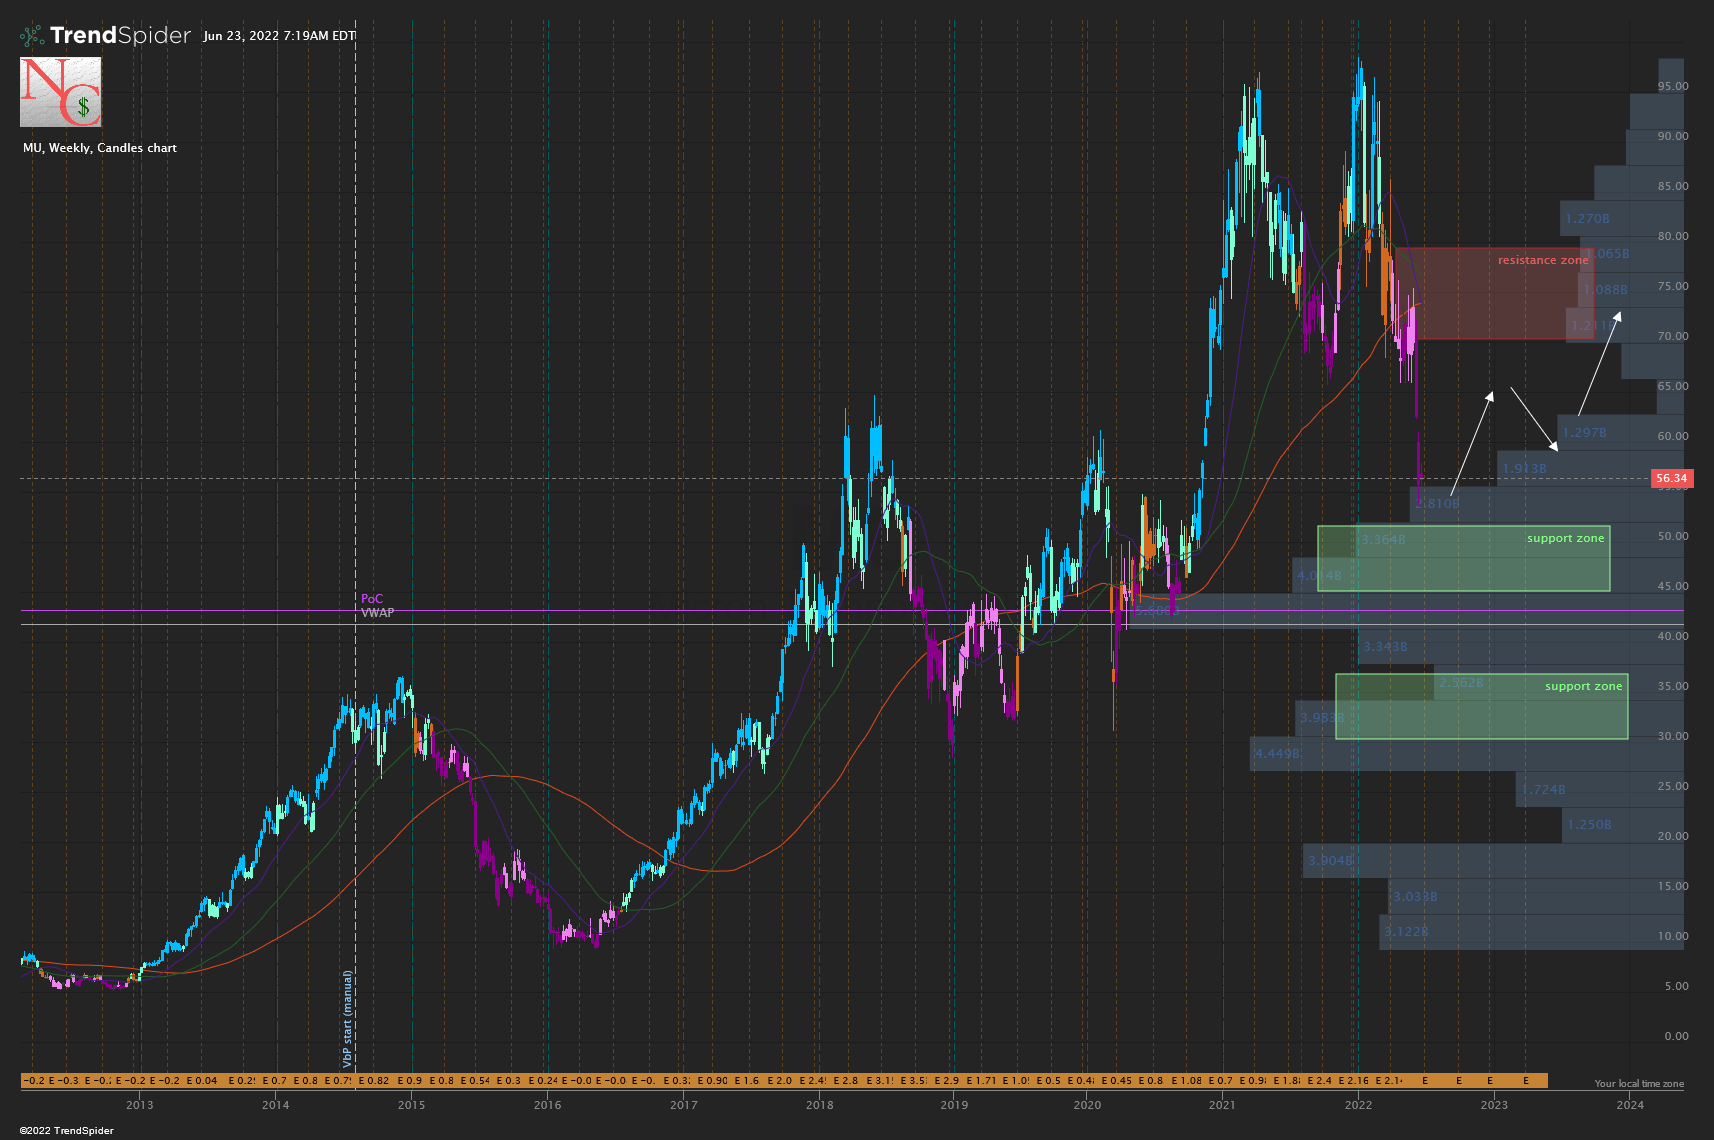This screenshot has width=1714, height=1140.
Task: Click the TrendSpider logo
Action: 105,36
